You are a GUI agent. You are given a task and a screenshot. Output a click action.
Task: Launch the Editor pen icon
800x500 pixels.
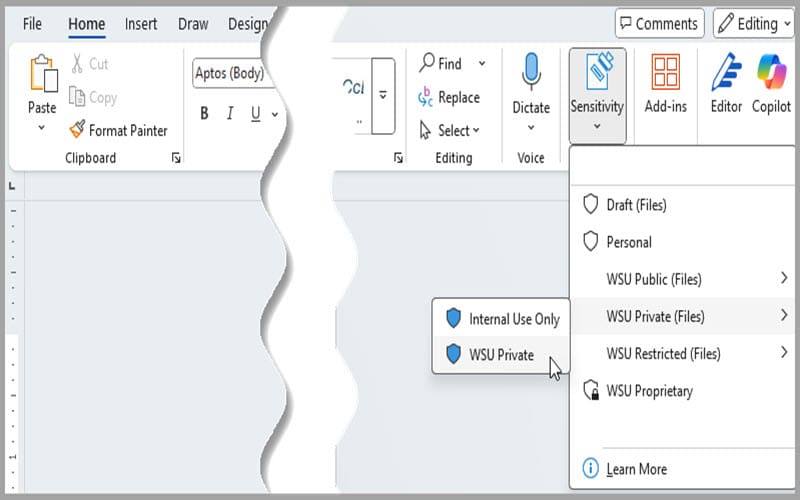coord(726,72)
